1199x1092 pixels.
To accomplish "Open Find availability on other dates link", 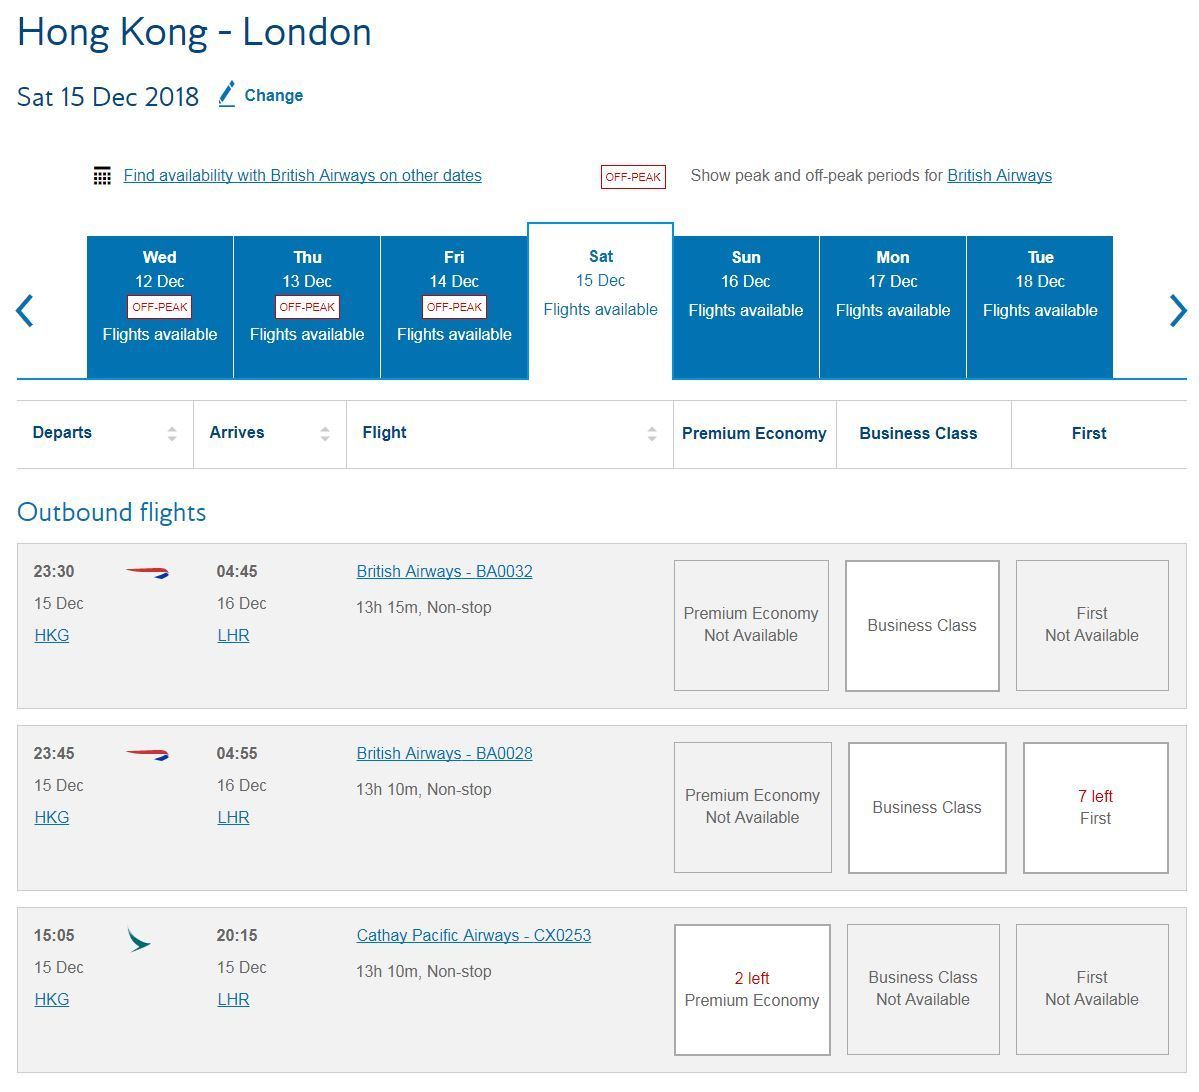I will coord(303,175).
